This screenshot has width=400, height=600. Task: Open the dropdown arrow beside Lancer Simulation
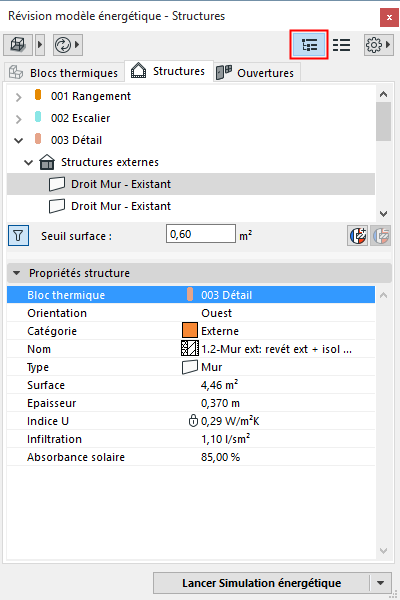[x=380, y=583]
